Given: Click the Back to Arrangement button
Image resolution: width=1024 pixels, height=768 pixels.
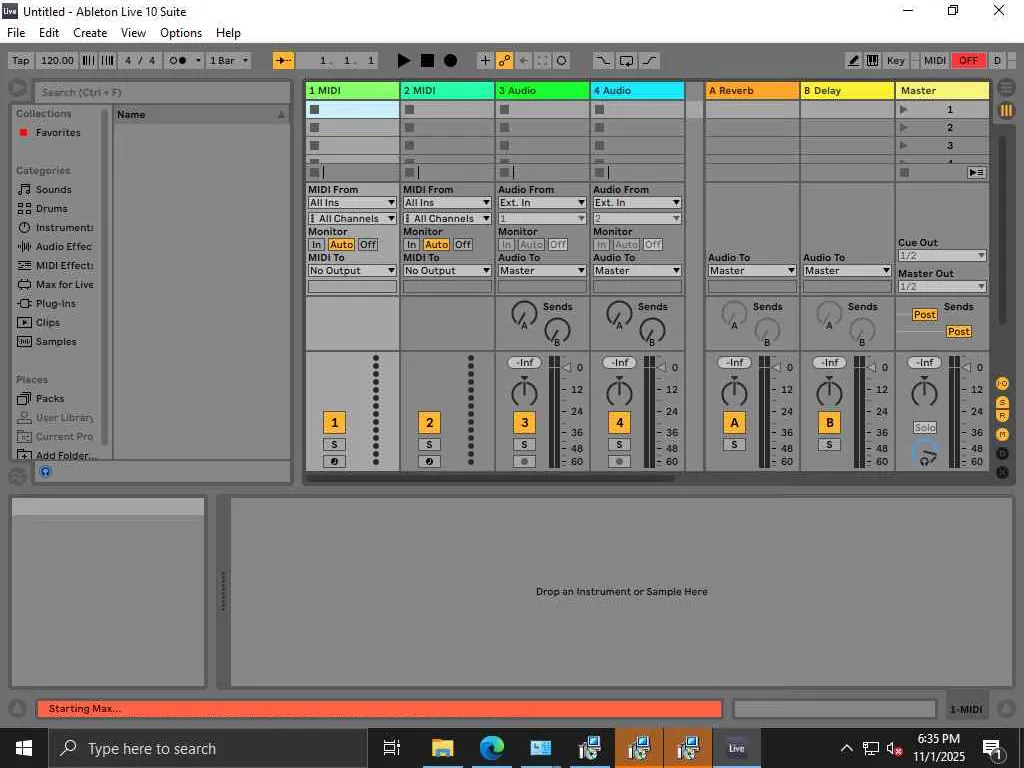Looking at the screenshot, I should pyautogui.click(x=976, y=172).
